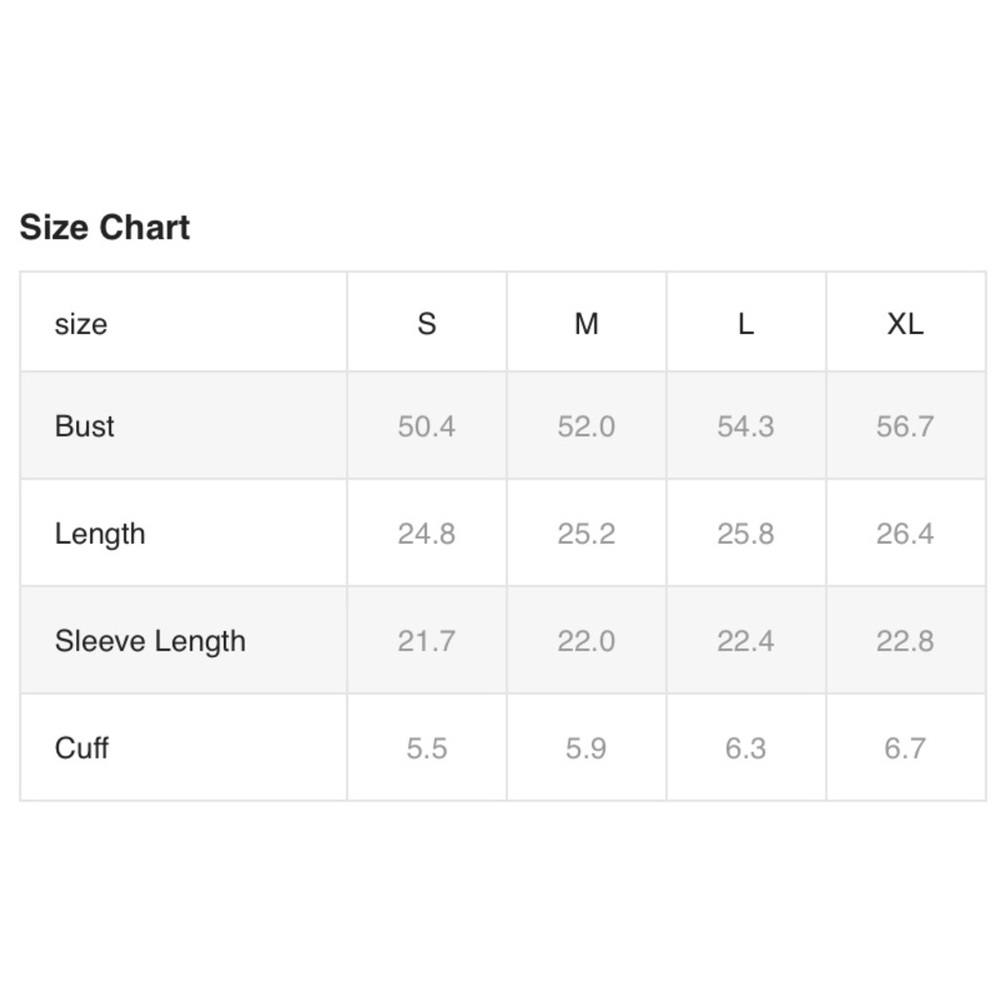Select the XL size column header
Screen dimensions: 1000x1000
click(x=905, y=324)
